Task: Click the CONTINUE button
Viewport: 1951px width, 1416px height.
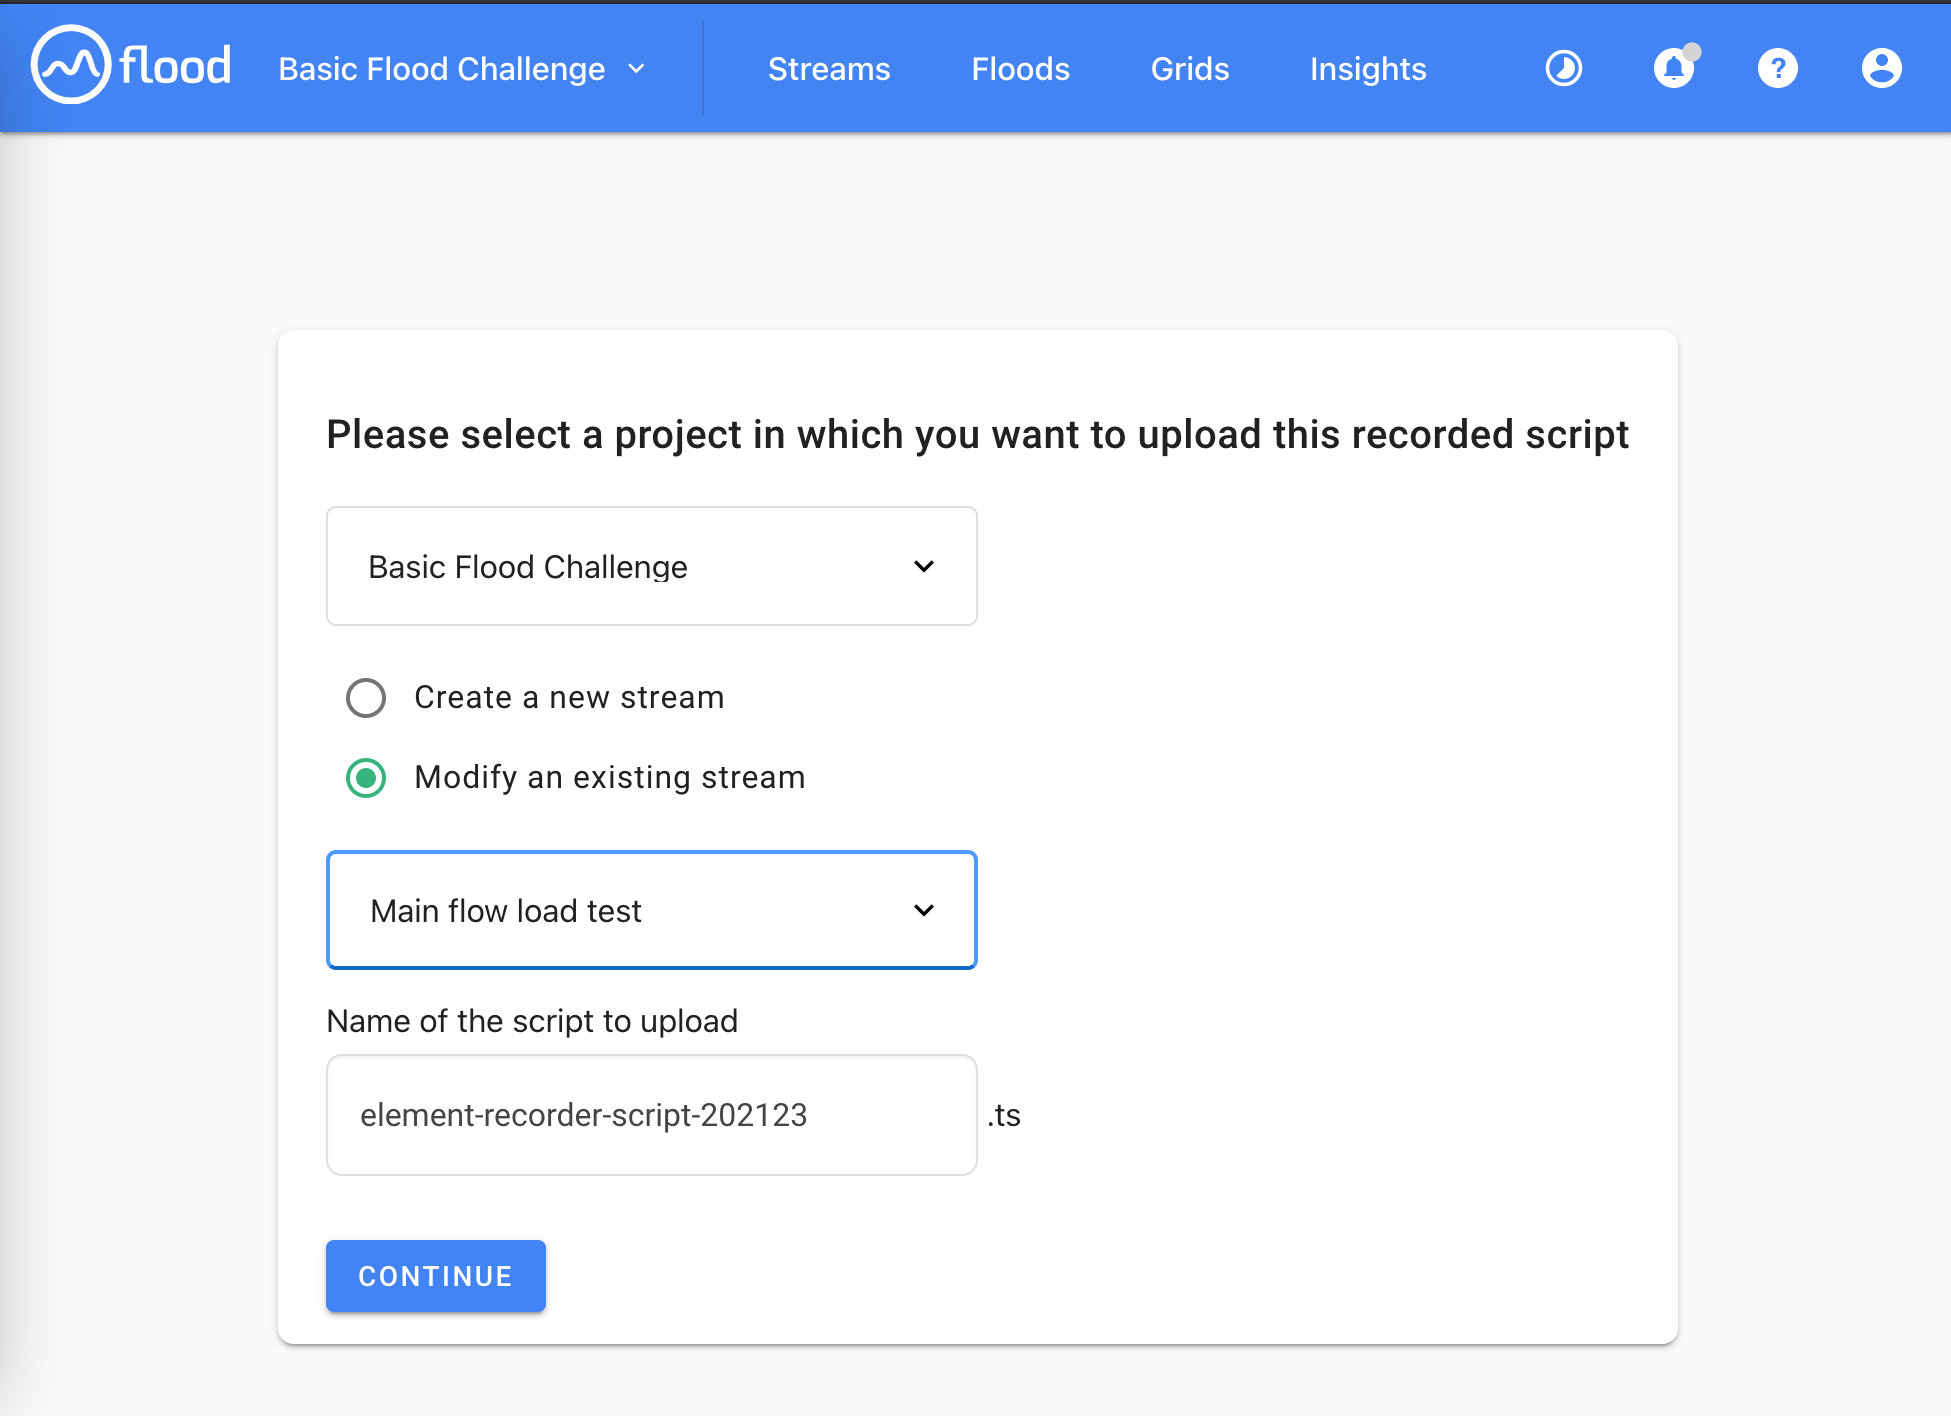Action: [x=435, y=1276]
